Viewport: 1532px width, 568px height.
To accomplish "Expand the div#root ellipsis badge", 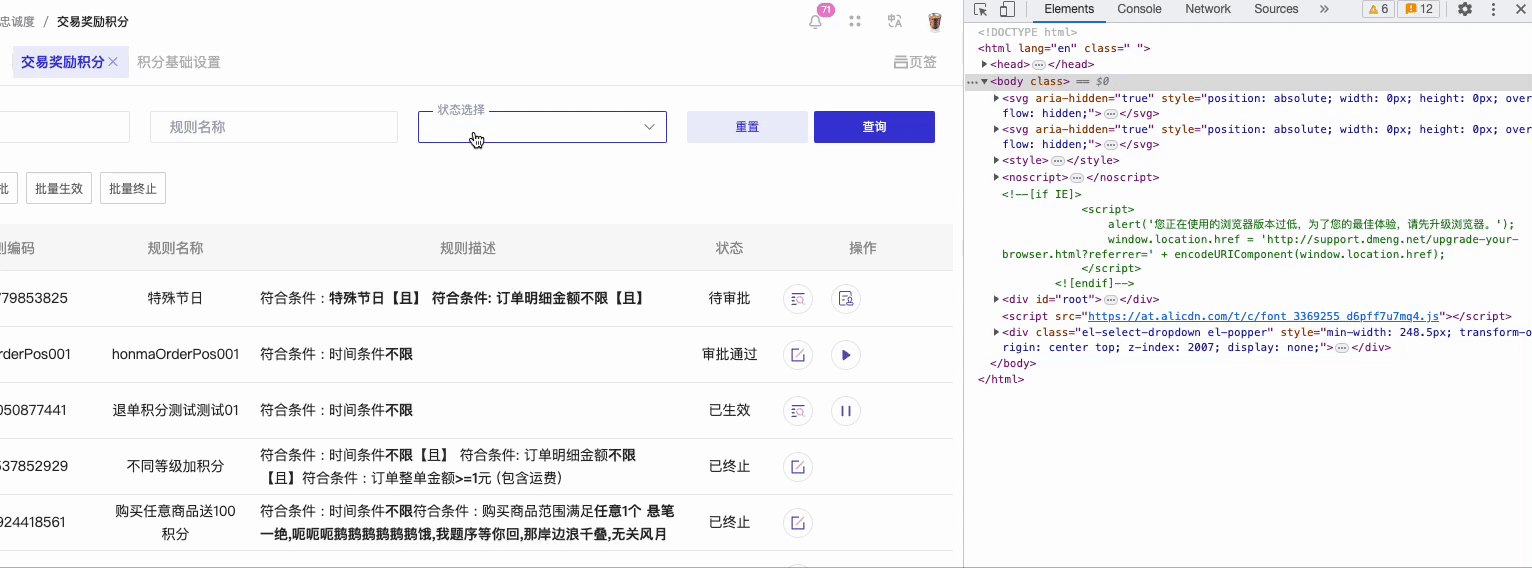I will 1110,300.
